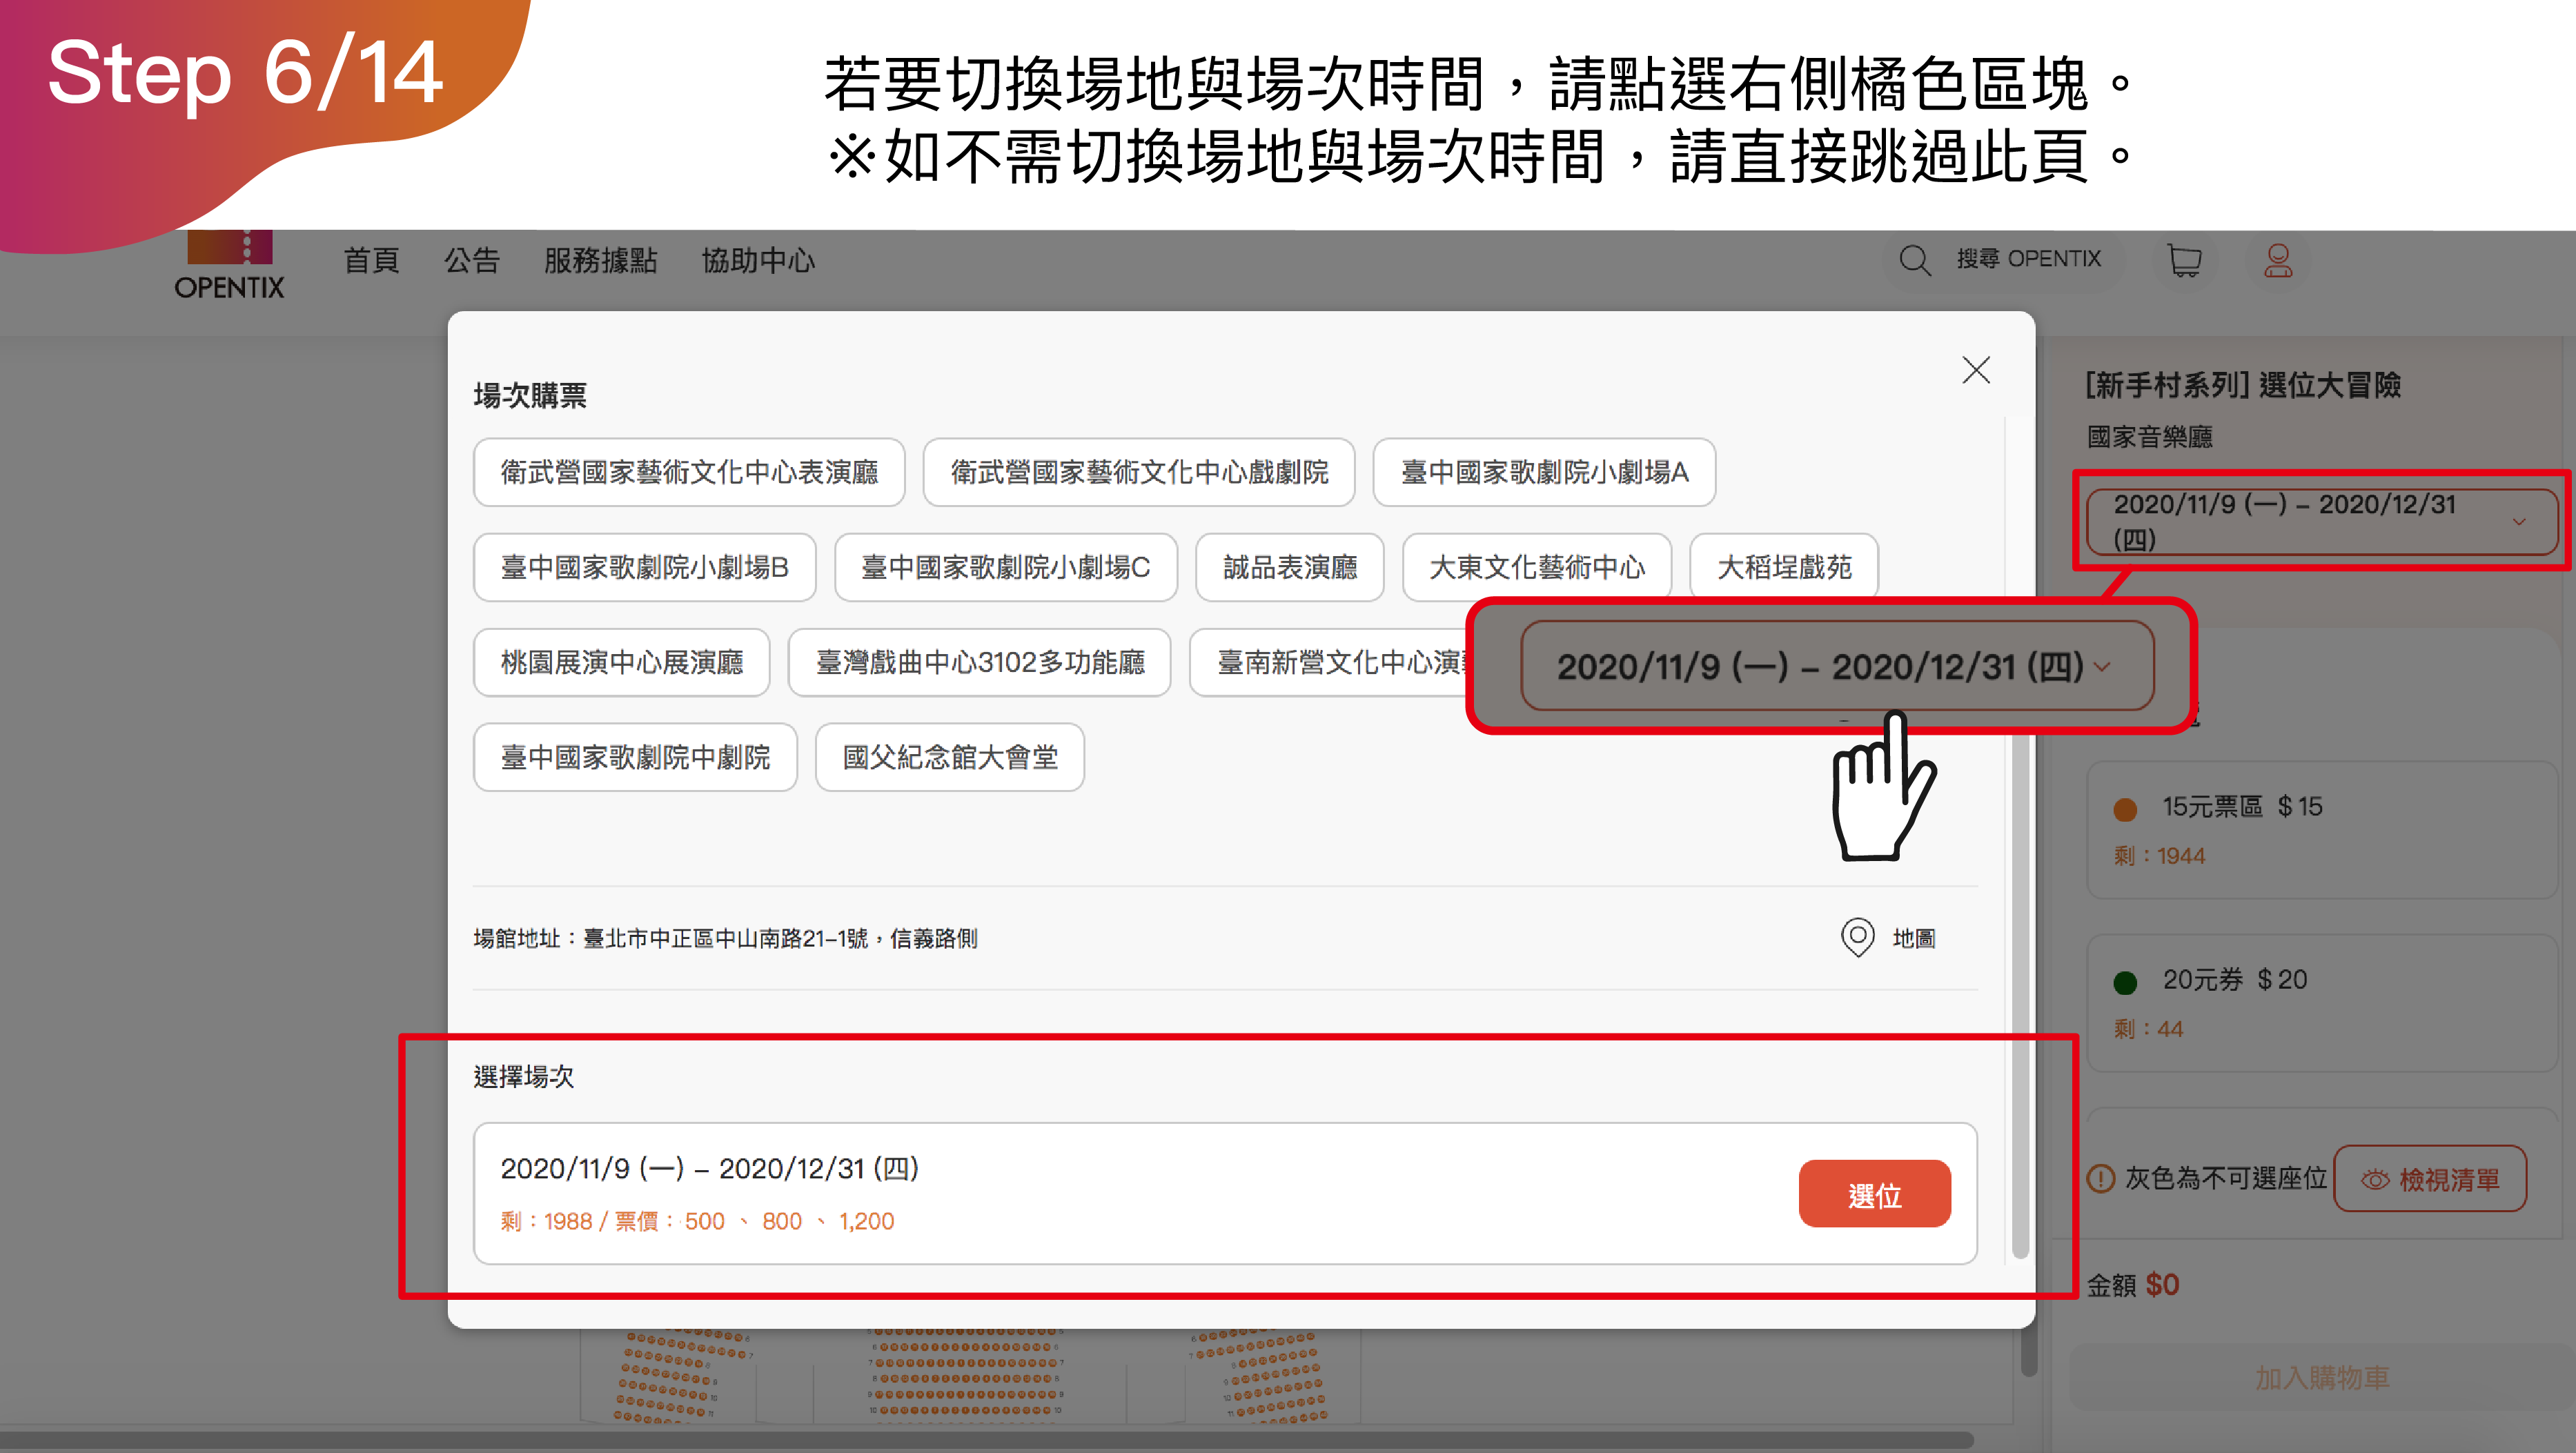Open the member account icon
This screenshot has height=1453, width=2576.
click(2278, 261)
